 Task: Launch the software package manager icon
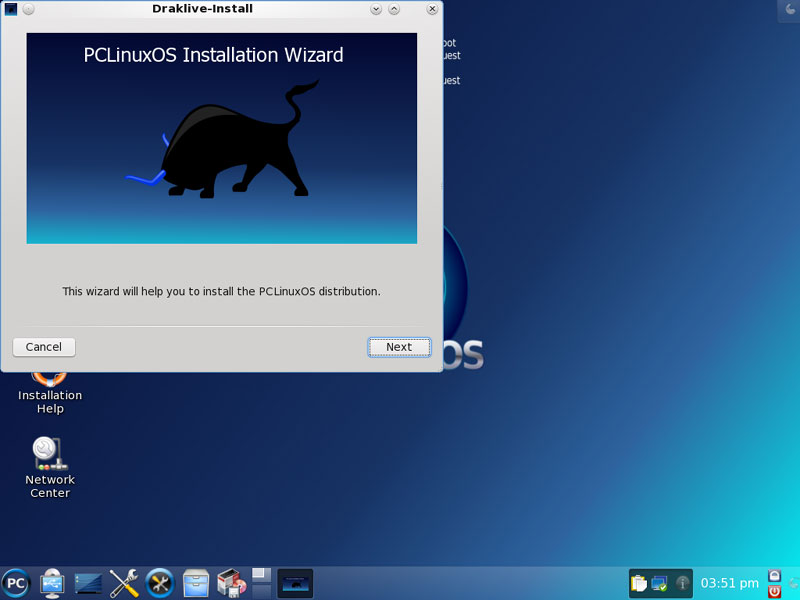coord(232,583)
